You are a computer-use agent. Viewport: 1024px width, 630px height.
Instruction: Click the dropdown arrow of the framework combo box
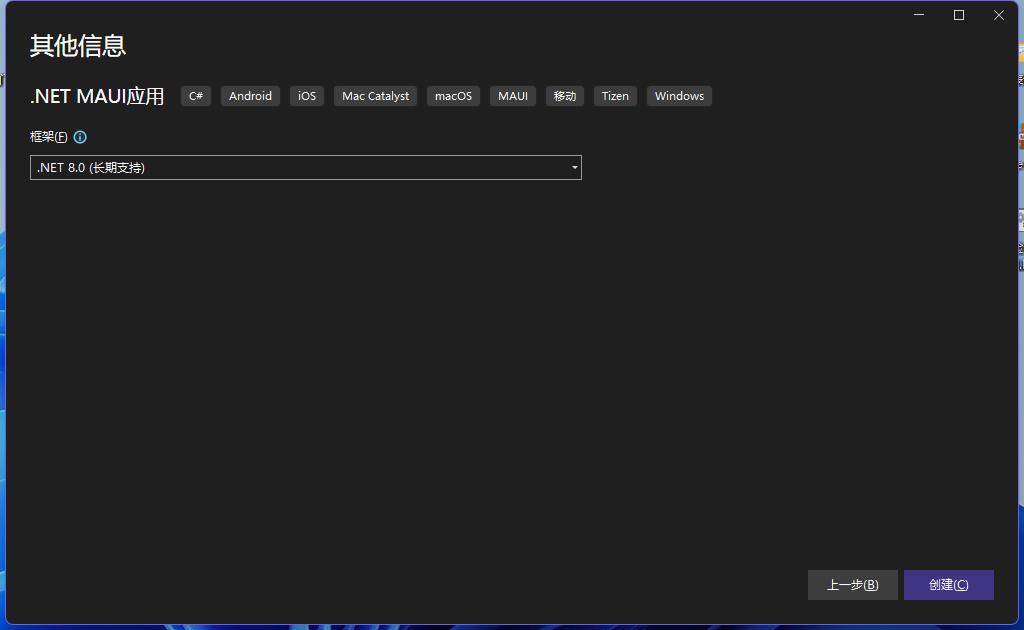(575, 168)
